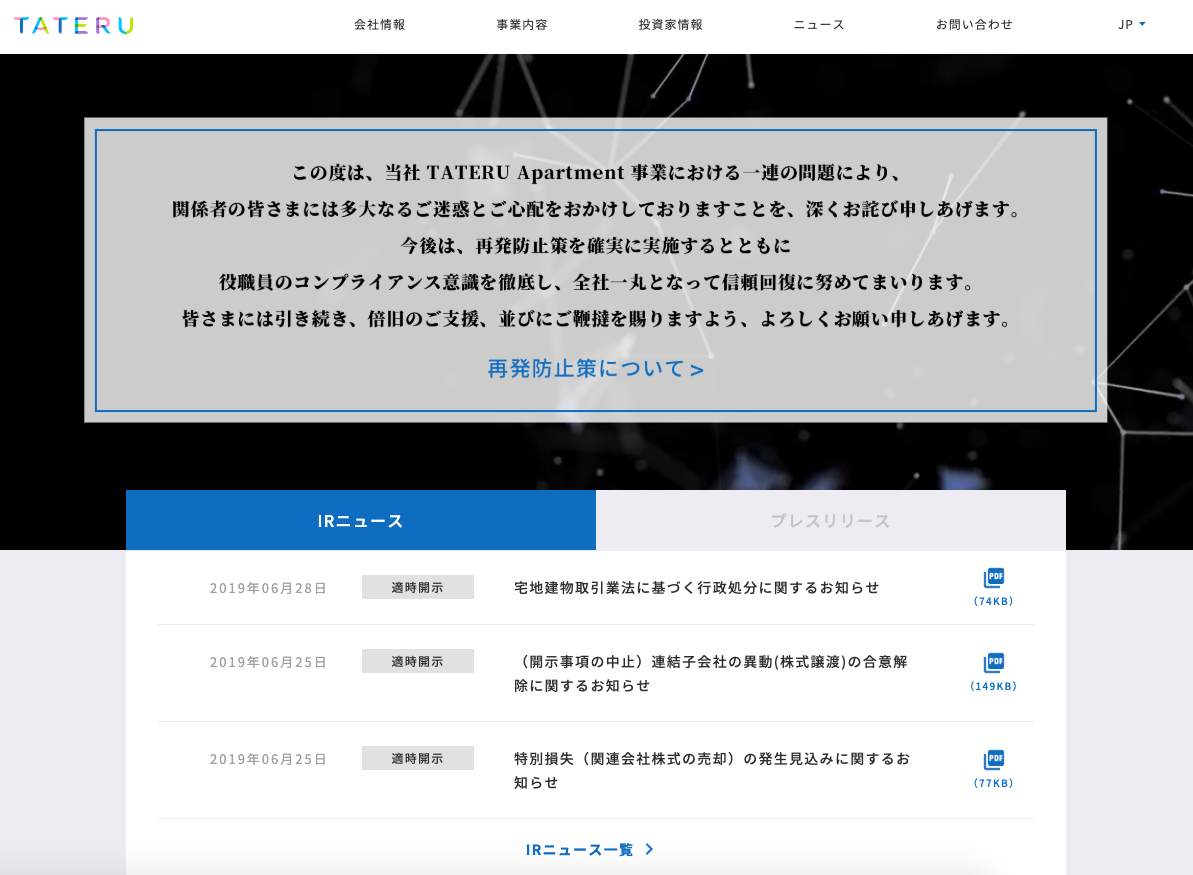This screenshot has height=875, width=1193.
Task: Click 適時開示 tag on 06月28日 row
Action: [418, 587]
